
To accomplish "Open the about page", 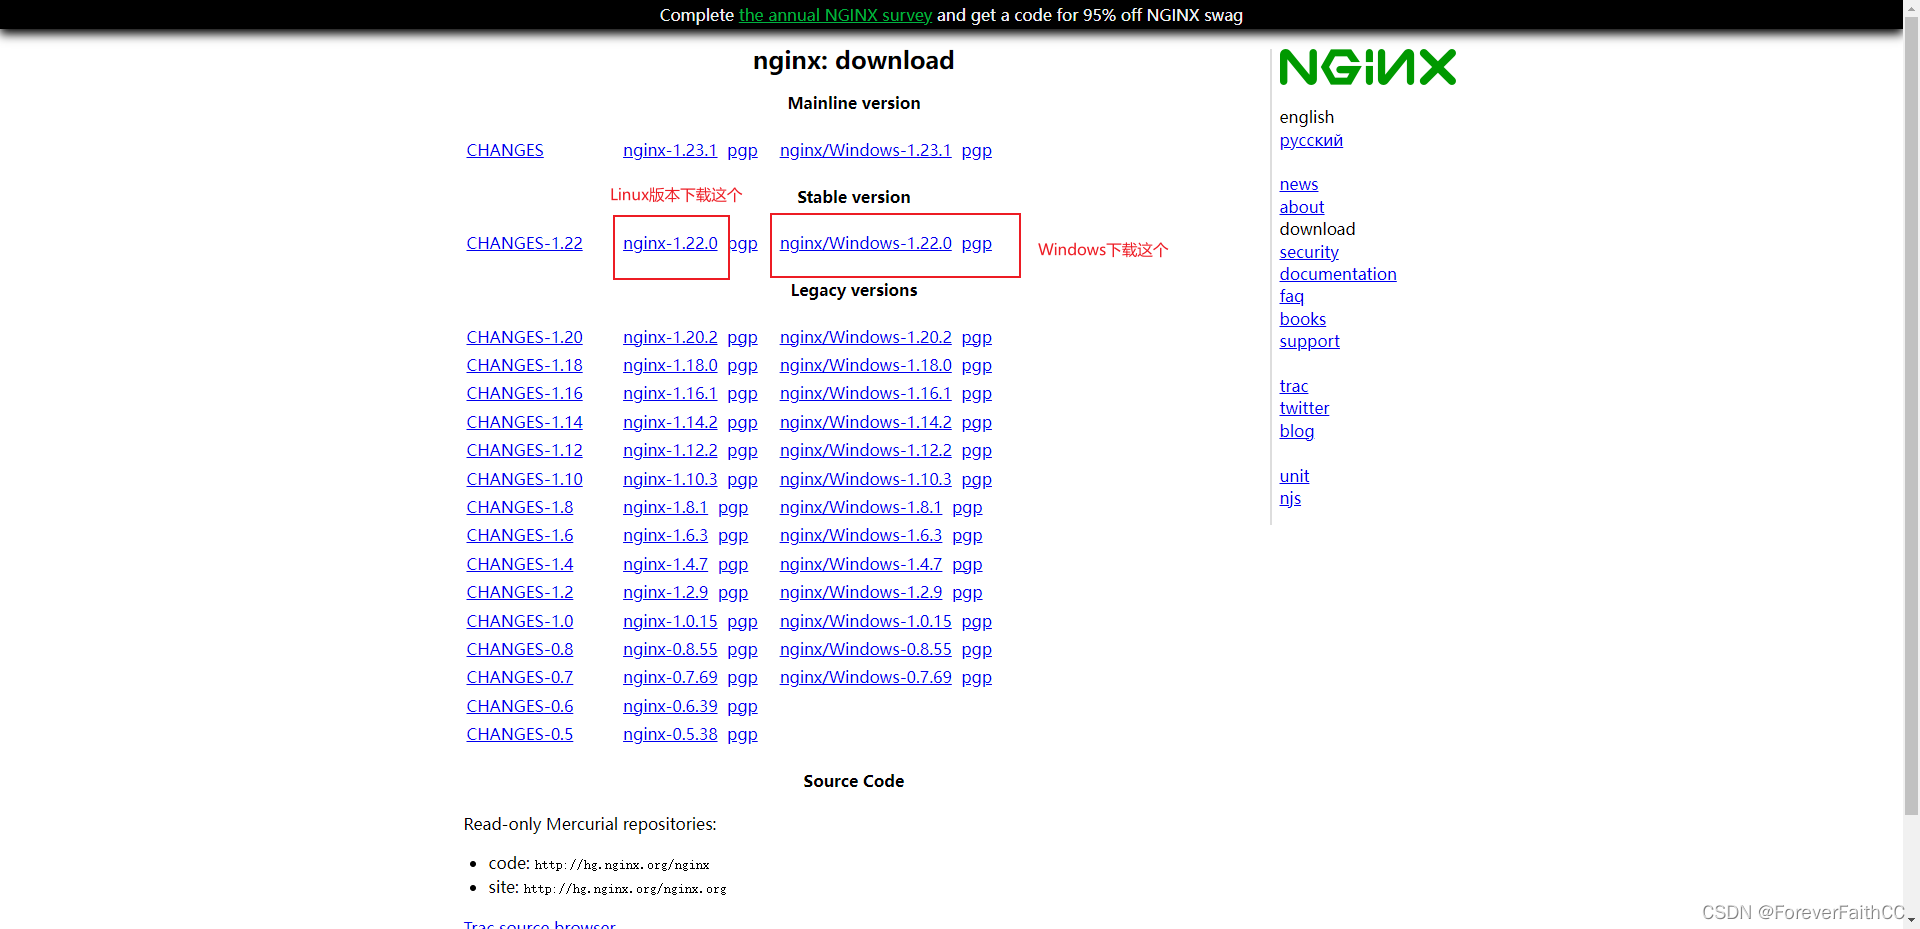I will [1301, 207].
